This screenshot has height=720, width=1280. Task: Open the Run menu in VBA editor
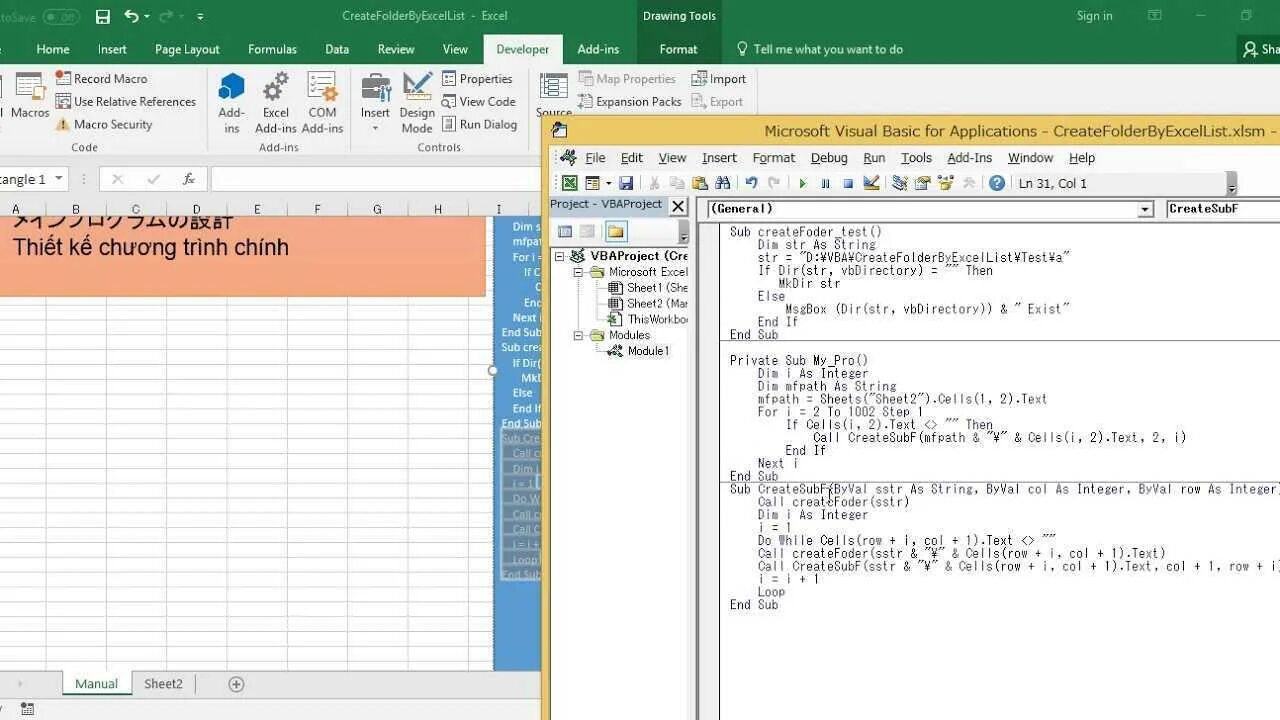point(874,157)
